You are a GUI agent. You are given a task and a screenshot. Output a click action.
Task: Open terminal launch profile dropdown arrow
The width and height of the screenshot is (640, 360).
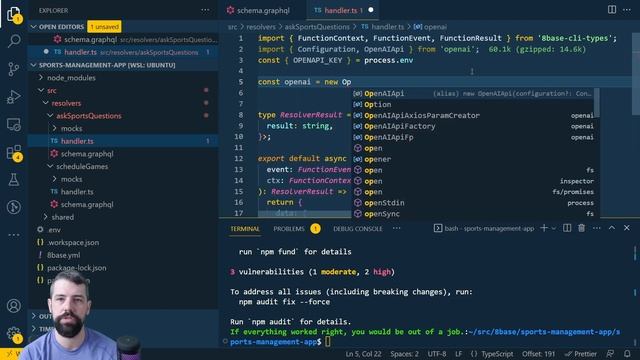(x=554, y=229)
